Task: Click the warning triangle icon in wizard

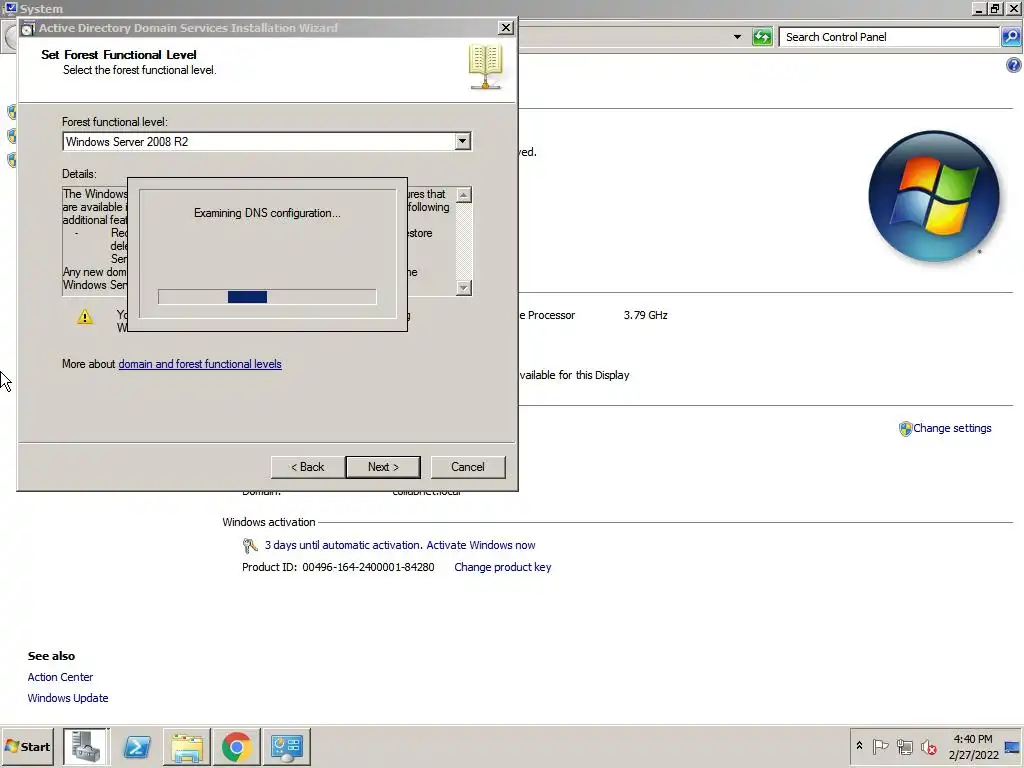Action: coord(85,317)
